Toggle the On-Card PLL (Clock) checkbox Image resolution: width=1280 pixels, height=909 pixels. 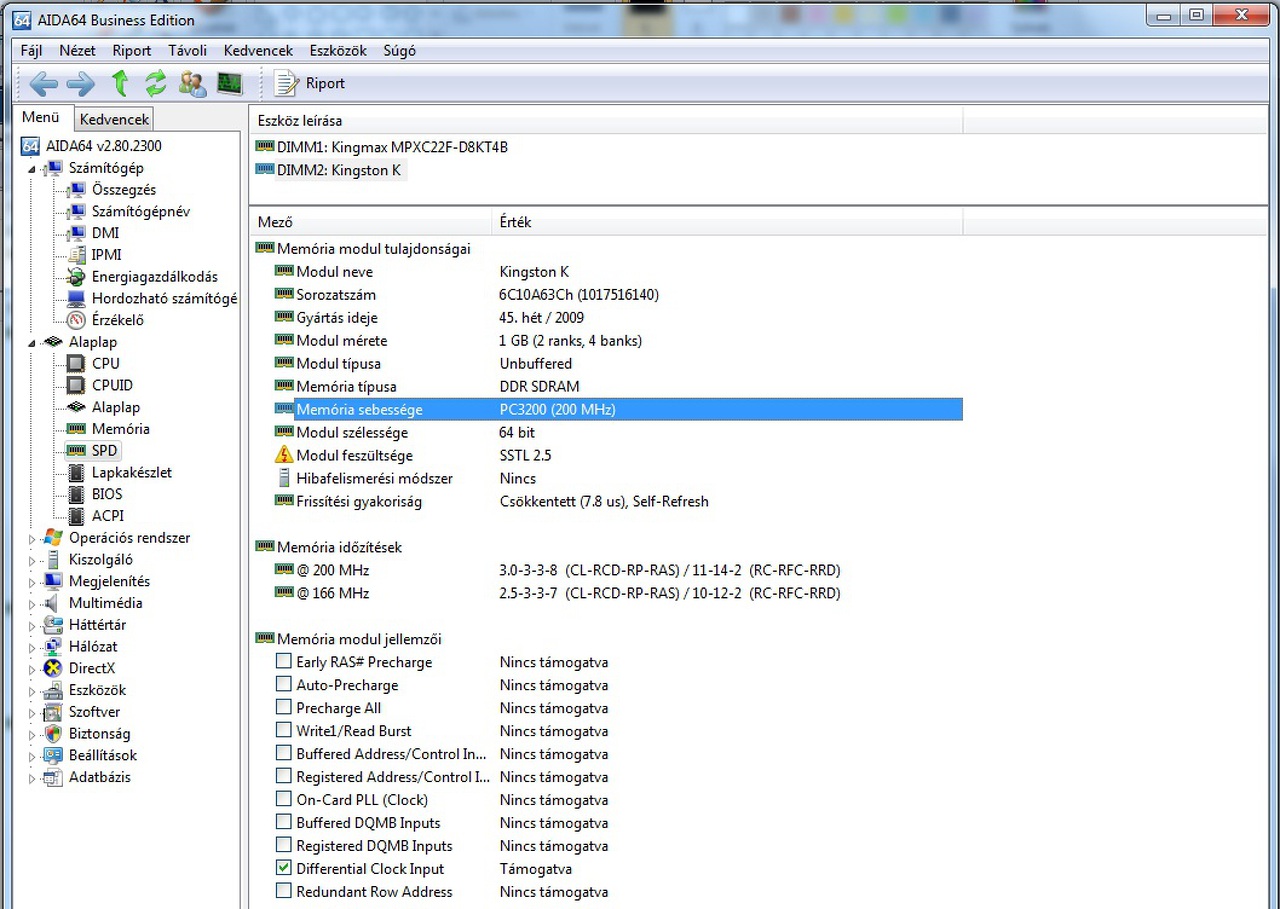[x=284, y=799]
